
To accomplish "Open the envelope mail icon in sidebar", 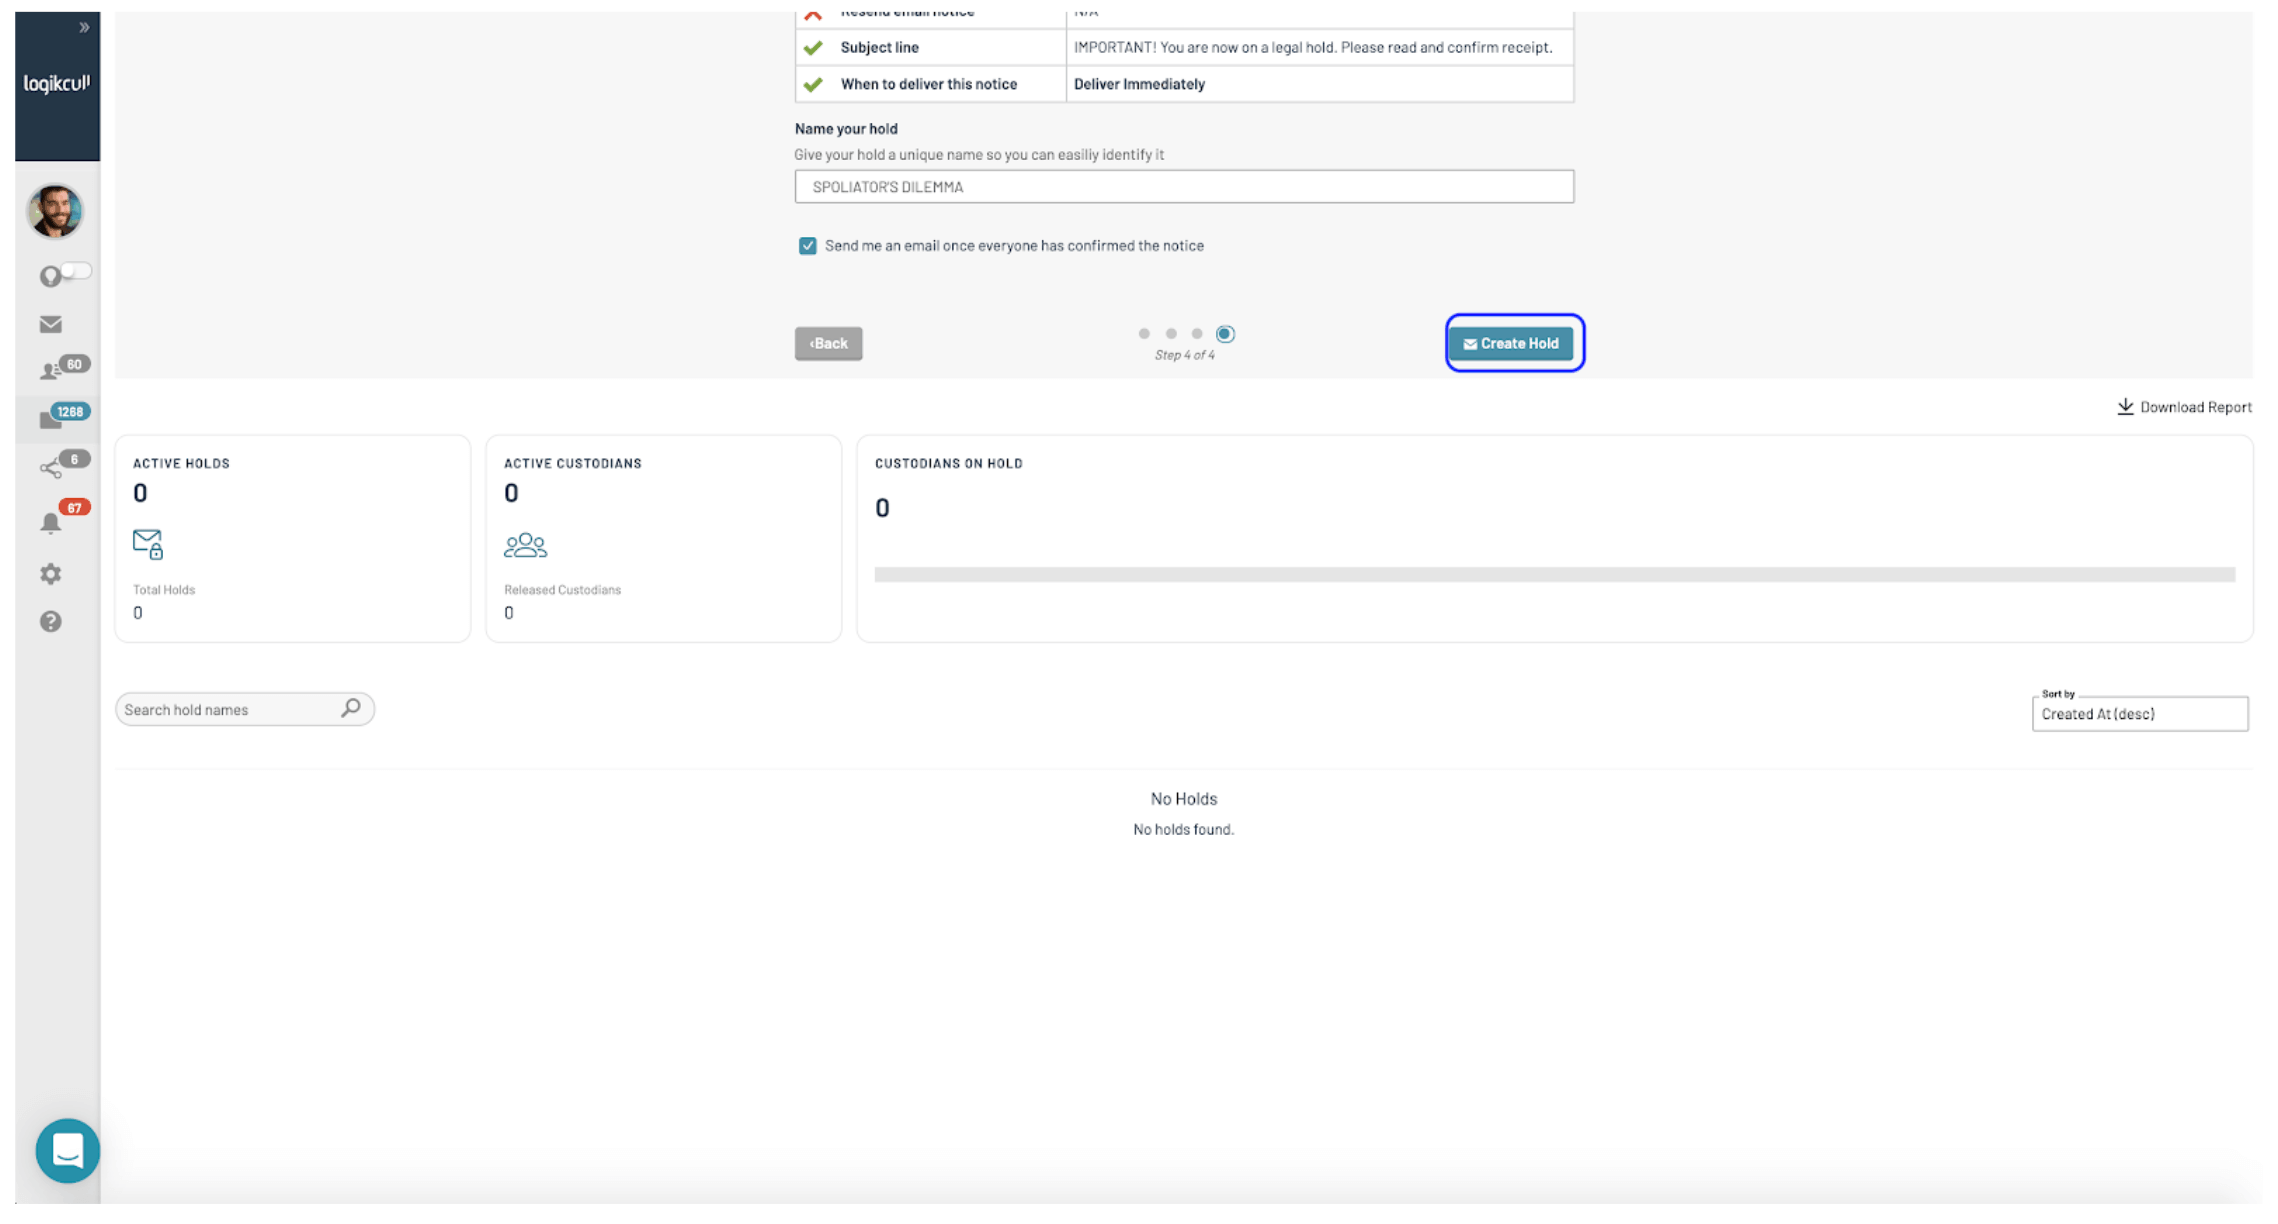I will (50, 324).
